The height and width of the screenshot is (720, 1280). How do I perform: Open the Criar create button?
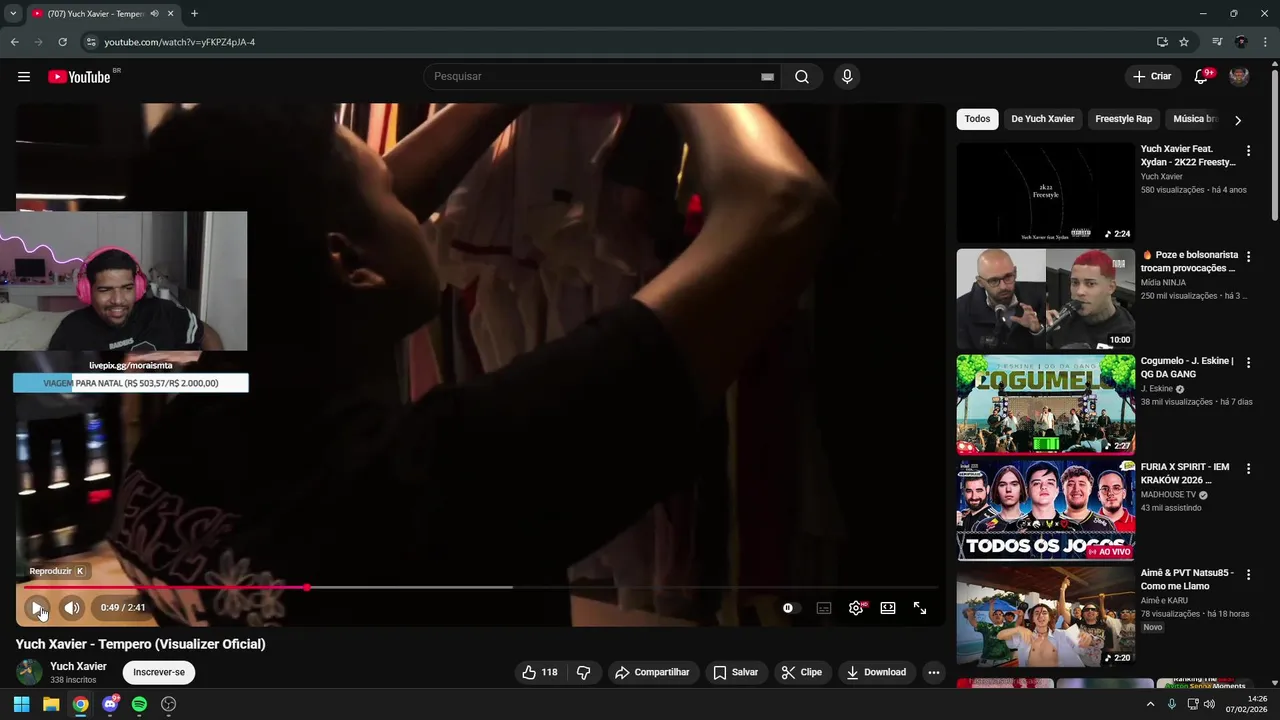(1152, 77)
